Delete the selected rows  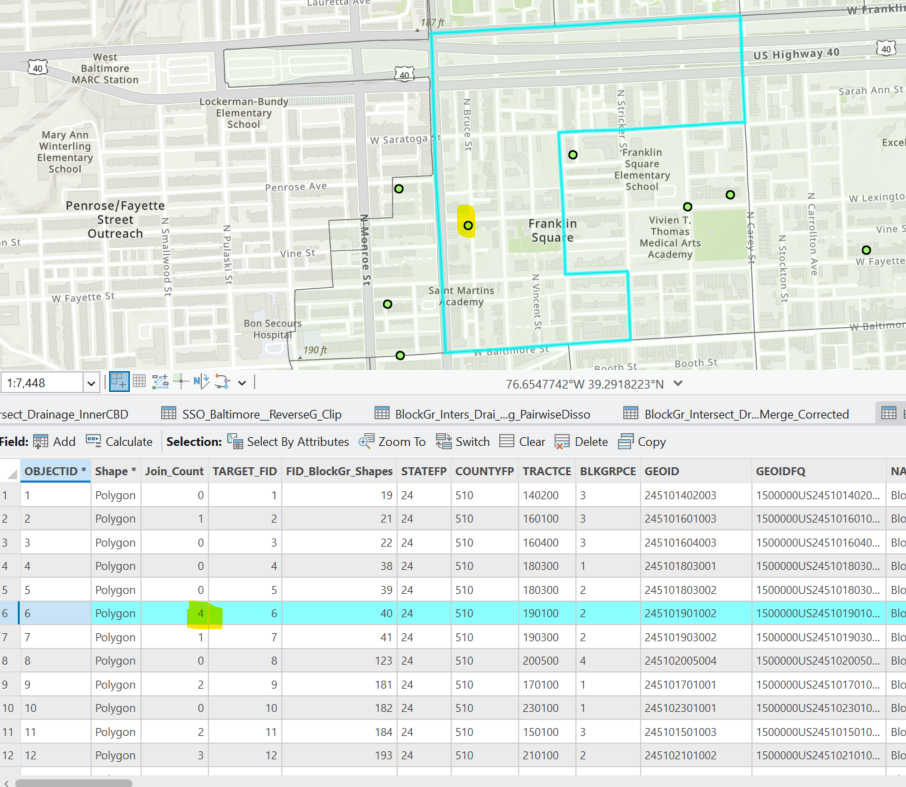[581, 441]
